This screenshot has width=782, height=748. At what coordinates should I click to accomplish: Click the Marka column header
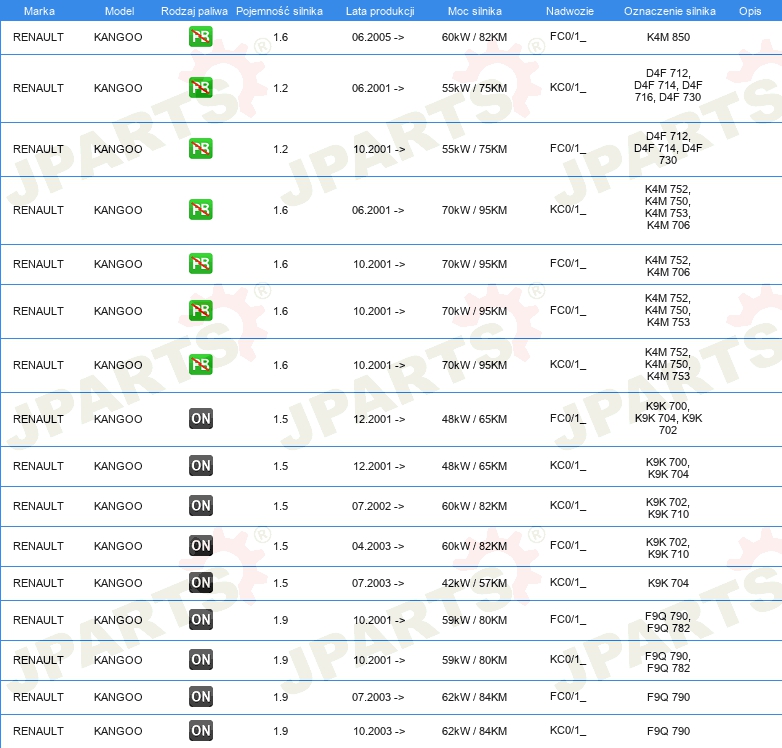click(38, 11)
